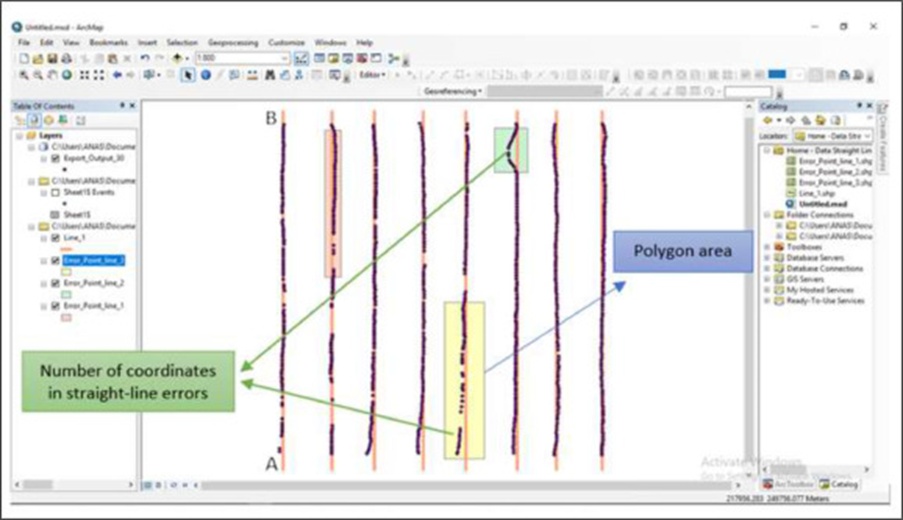Click the Measure ruler tool icon
Screen dimensions: 903x520
coord(252,75)
